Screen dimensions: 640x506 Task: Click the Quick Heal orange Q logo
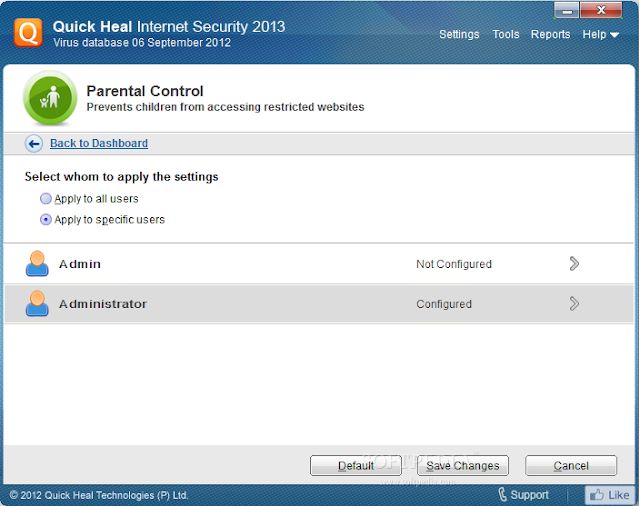[28, 33]
